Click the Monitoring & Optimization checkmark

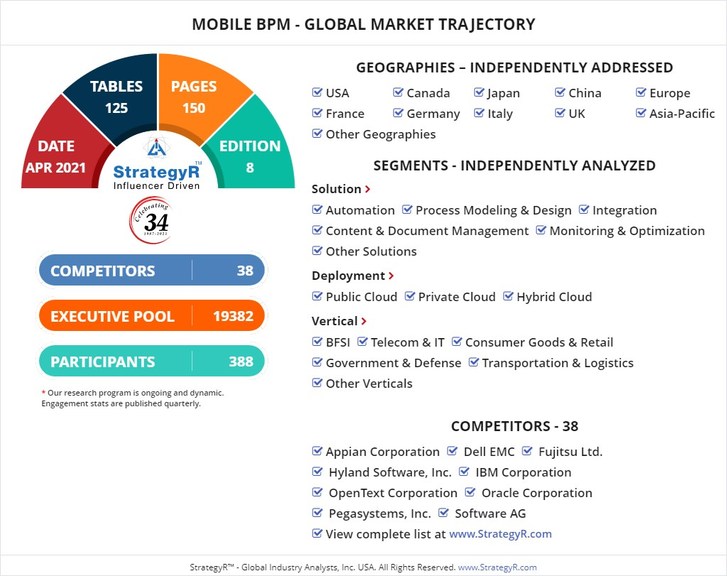coord(541,230)
